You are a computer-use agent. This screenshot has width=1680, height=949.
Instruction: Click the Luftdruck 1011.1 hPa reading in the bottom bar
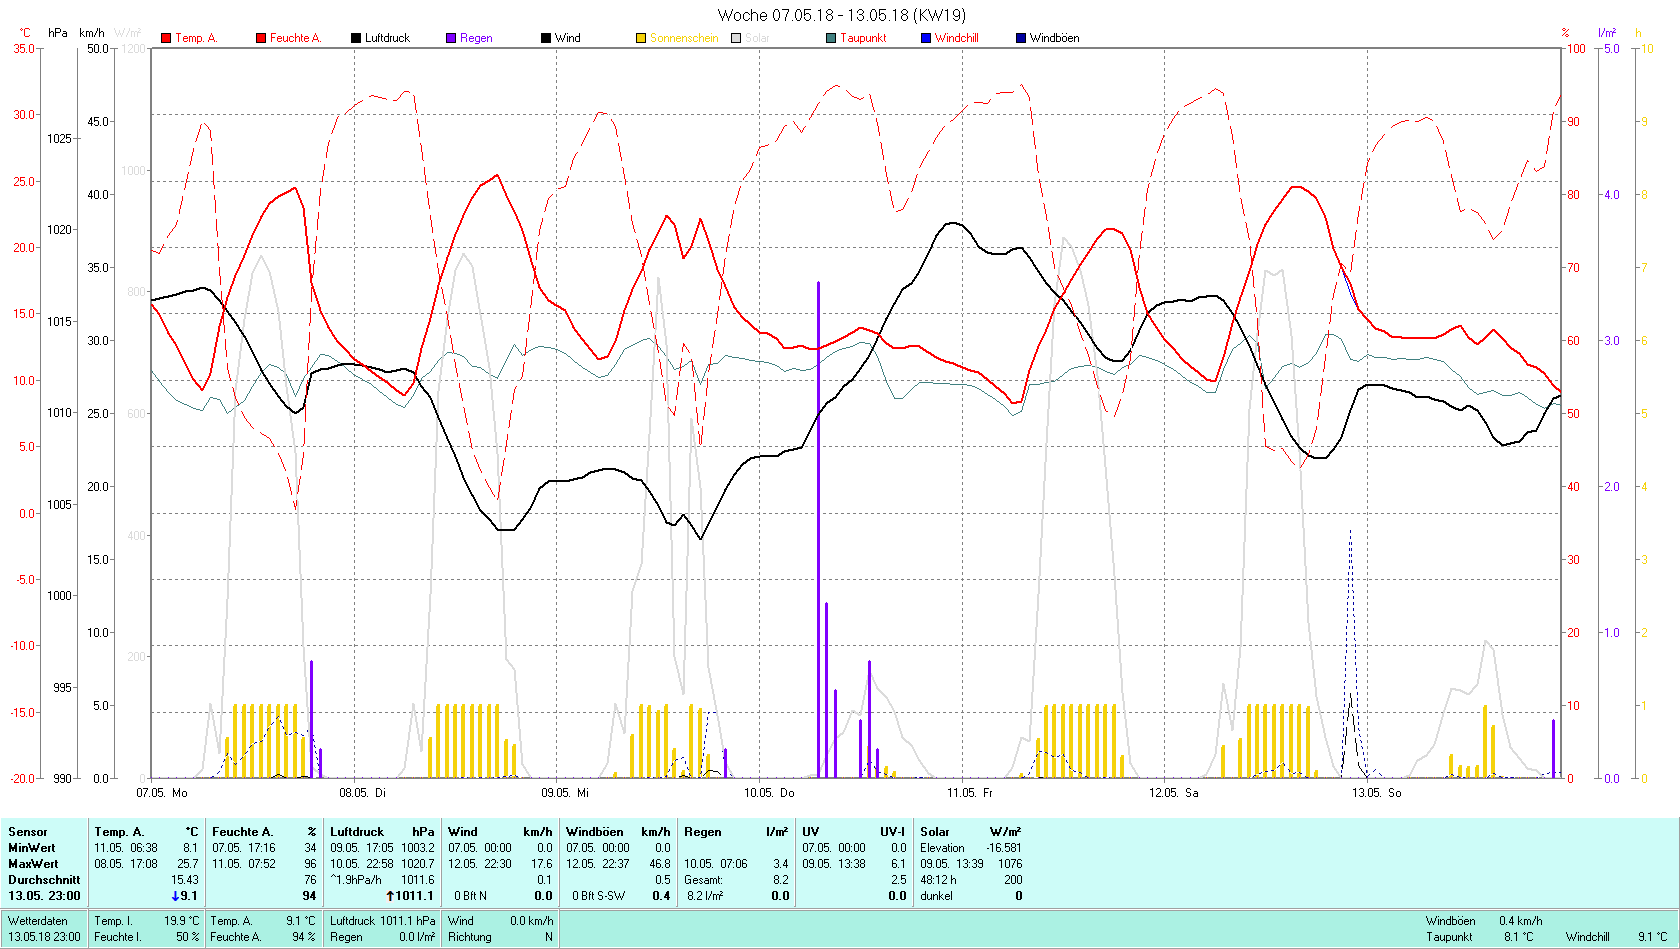coord(383,921)
